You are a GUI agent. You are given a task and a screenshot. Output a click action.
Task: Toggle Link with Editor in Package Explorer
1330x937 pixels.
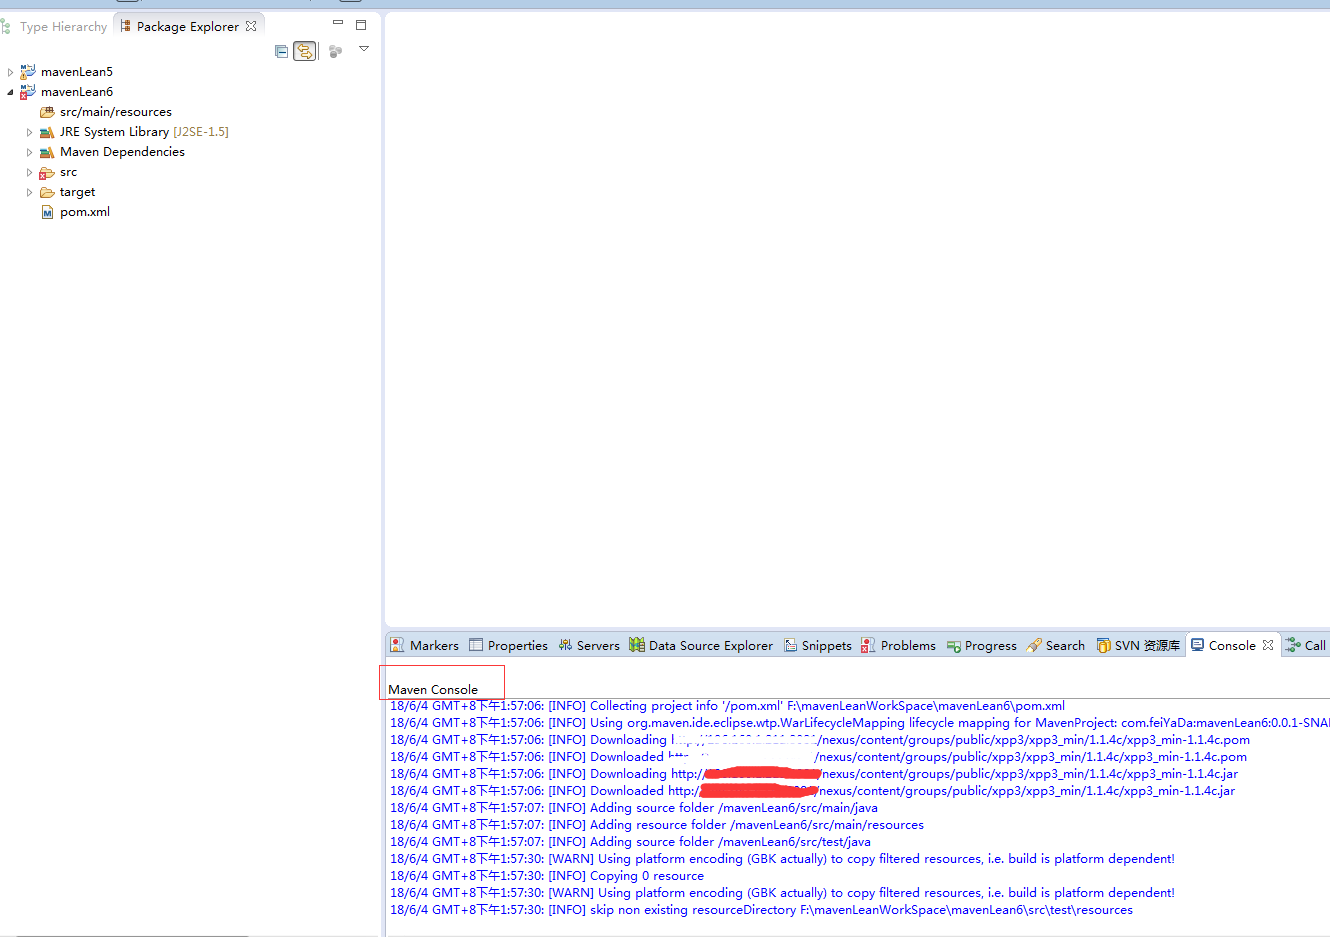tap(305, 51)
